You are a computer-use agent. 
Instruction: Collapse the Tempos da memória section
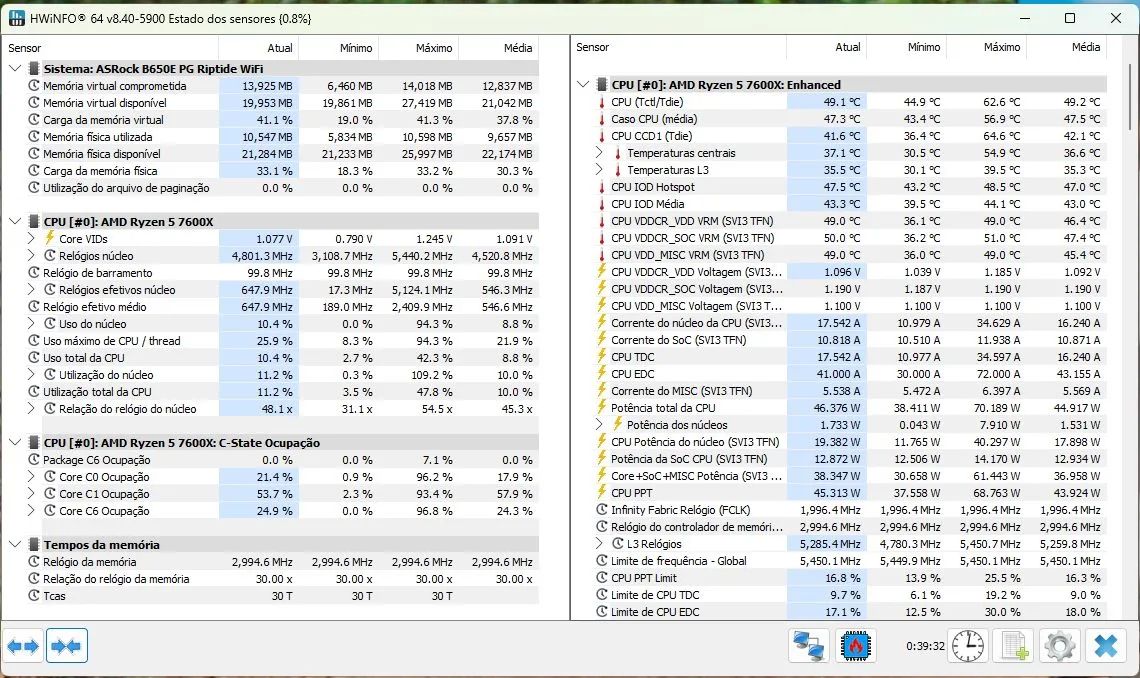pos(15,544)
